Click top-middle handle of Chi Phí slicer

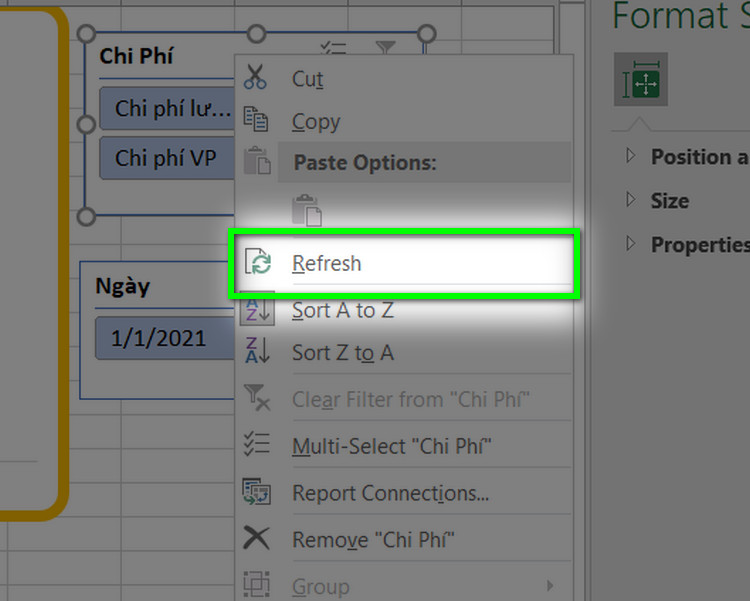[256, 34]
